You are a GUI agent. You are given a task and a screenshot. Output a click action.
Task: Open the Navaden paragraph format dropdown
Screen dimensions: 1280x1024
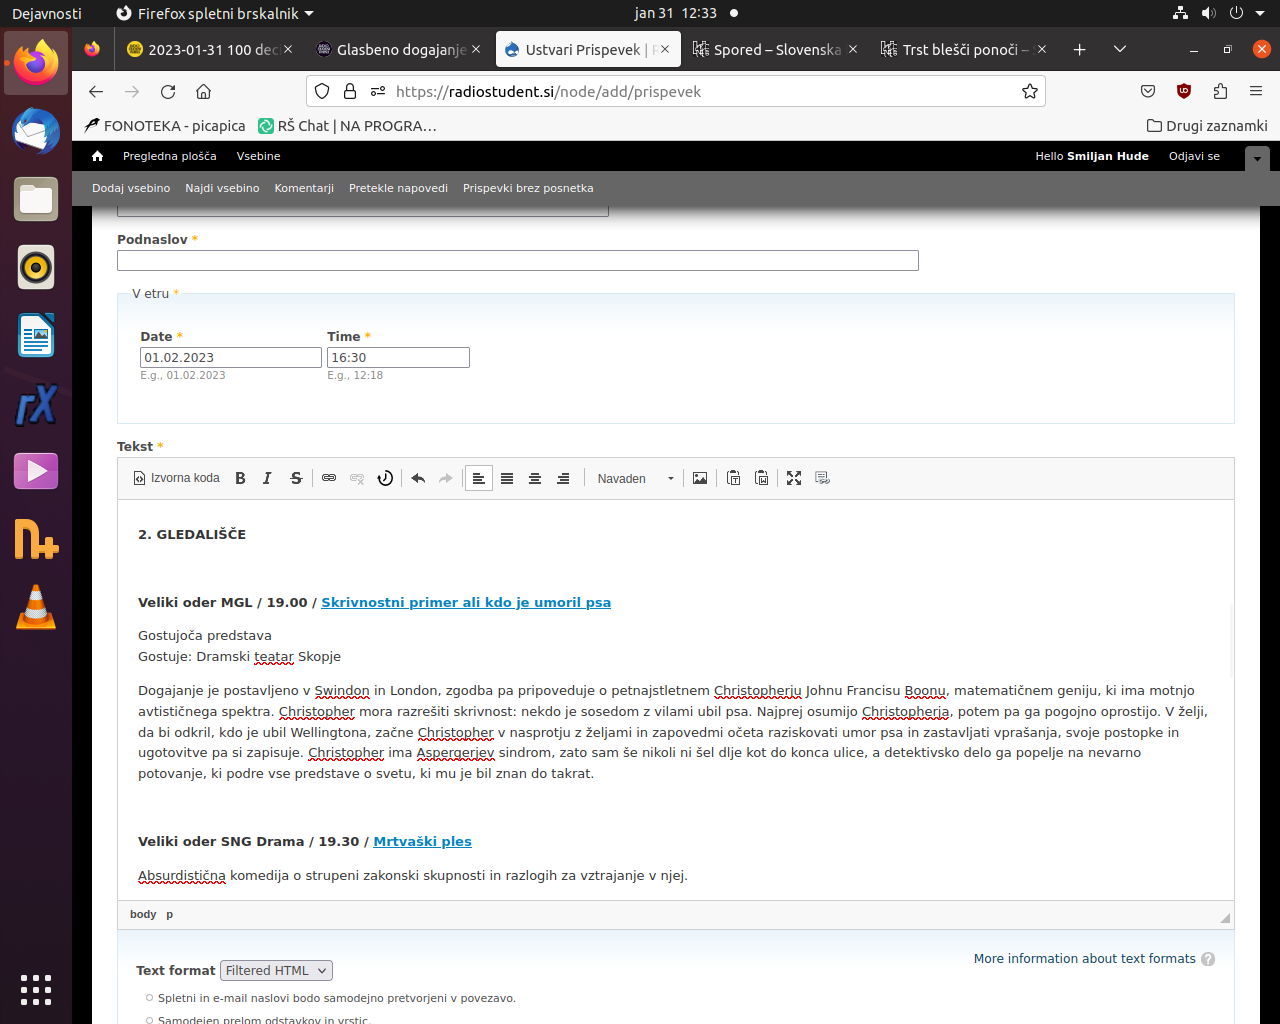click(x=635, y=479)
